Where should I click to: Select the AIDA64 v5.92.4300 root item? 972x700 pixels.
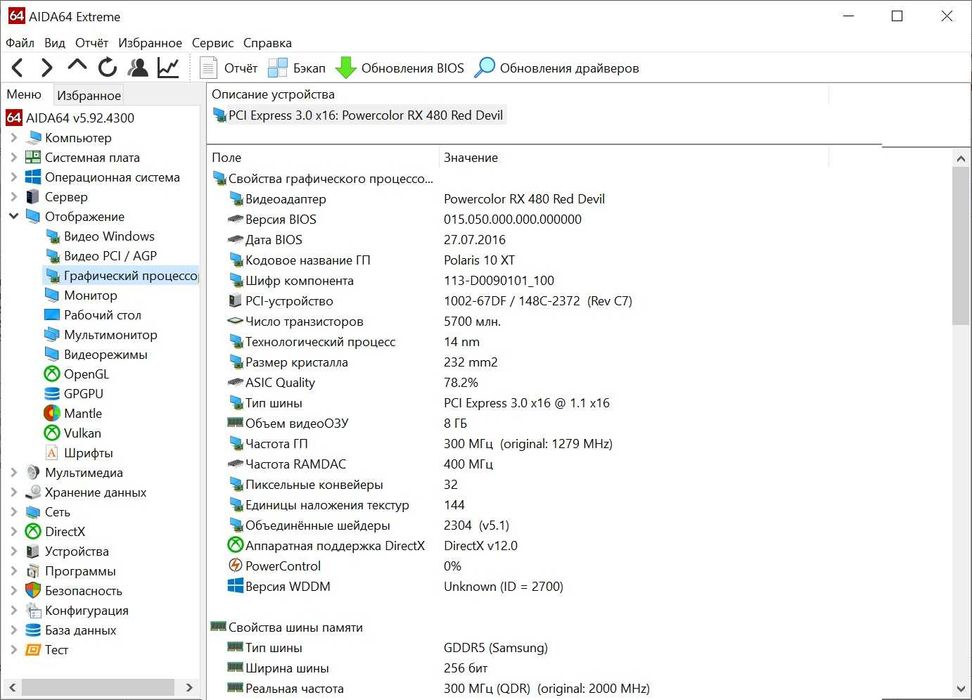(70, 118)
